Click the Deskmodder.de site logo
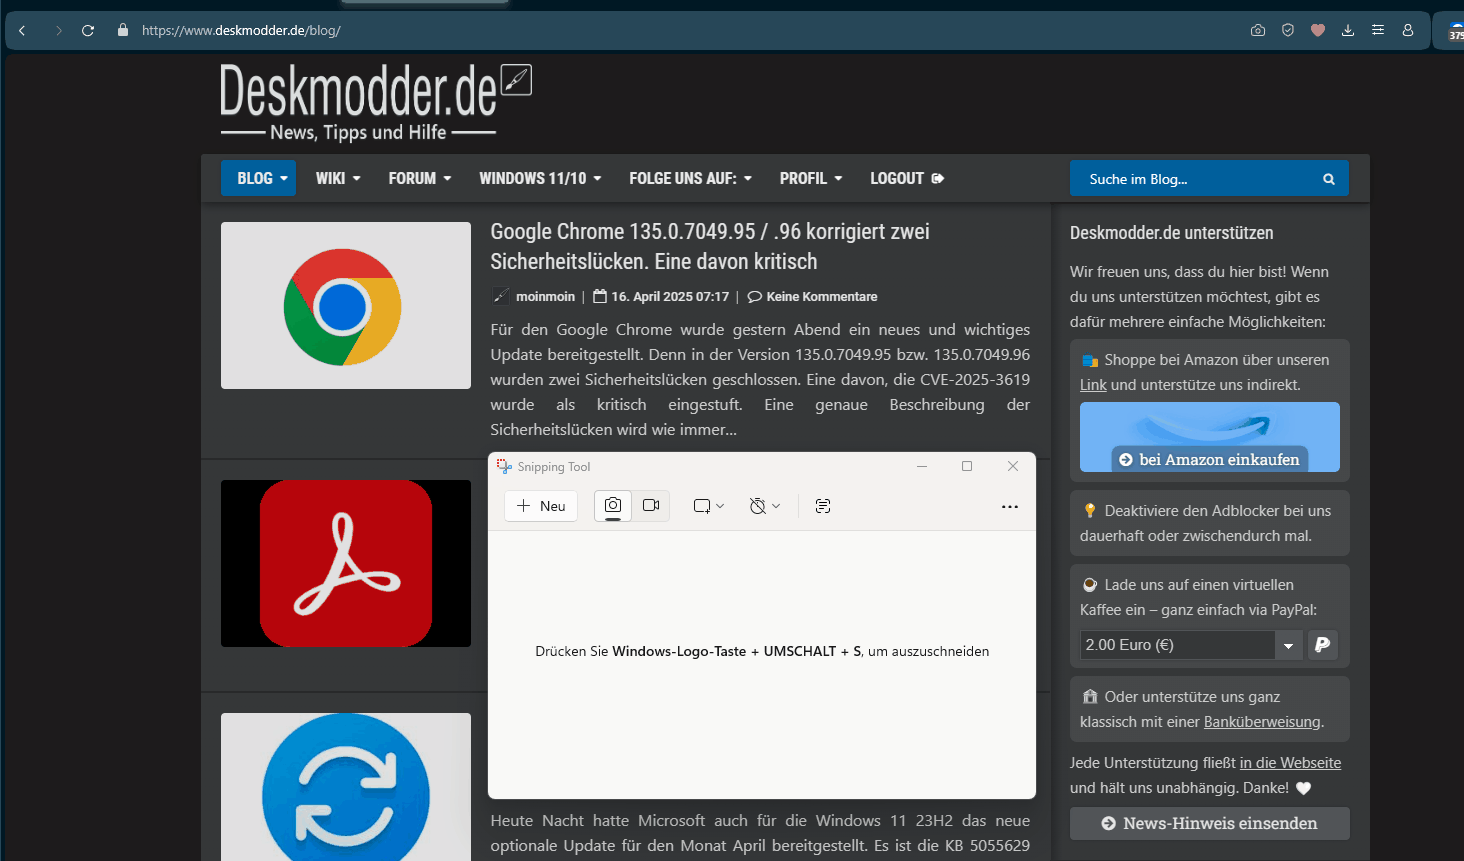Viewport: 1464px width, 861px height. click(x=375, y=103)
